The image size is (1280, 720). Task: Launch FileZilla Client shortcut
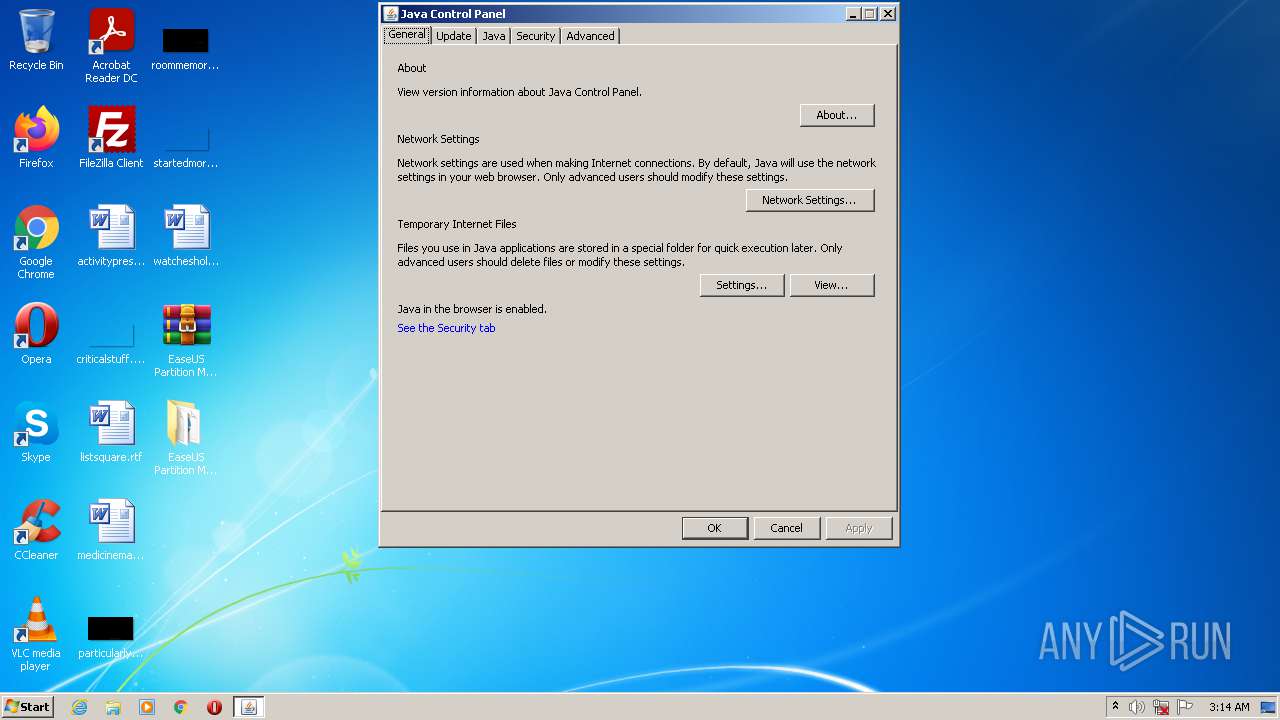pyautogui.click(x=111, y=138)
